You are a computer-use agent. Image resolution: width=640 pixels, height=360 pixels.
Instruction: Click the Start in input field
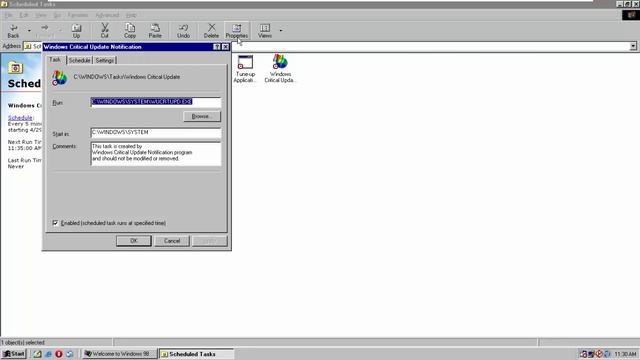pos(156,133)
